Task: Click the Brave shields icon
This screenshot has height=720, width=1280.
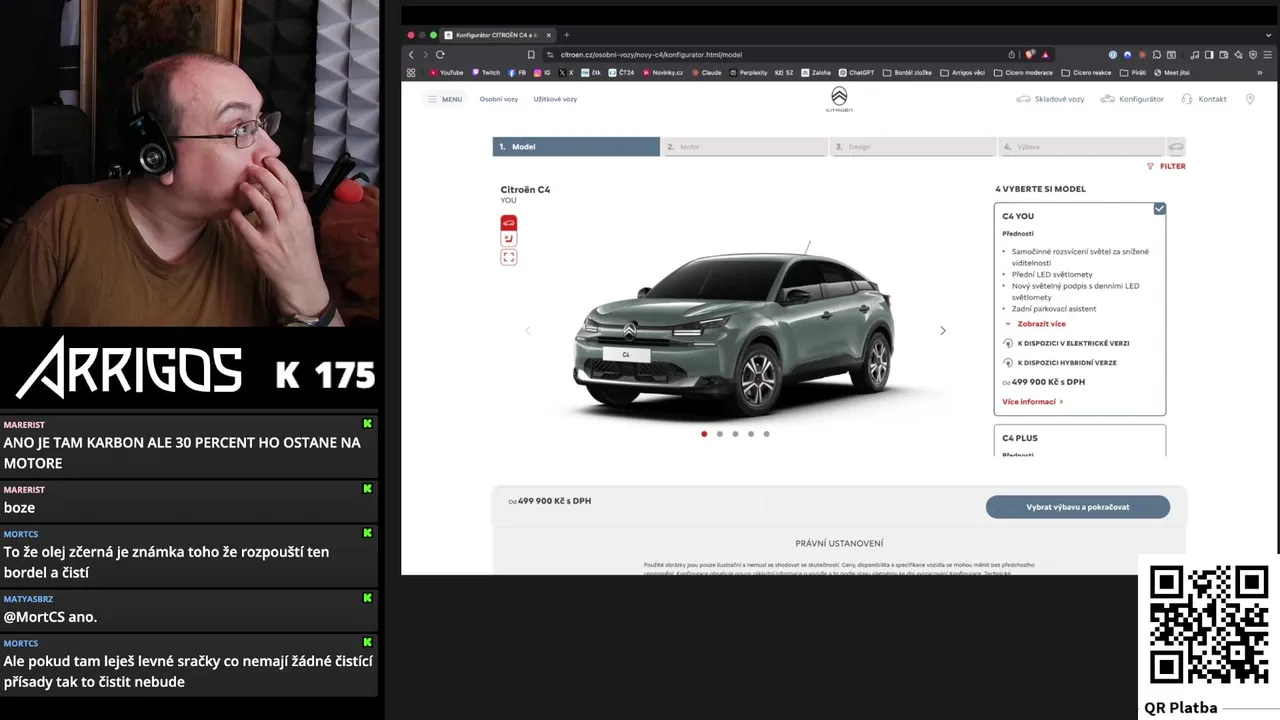Action: (x=1030, y=54)
